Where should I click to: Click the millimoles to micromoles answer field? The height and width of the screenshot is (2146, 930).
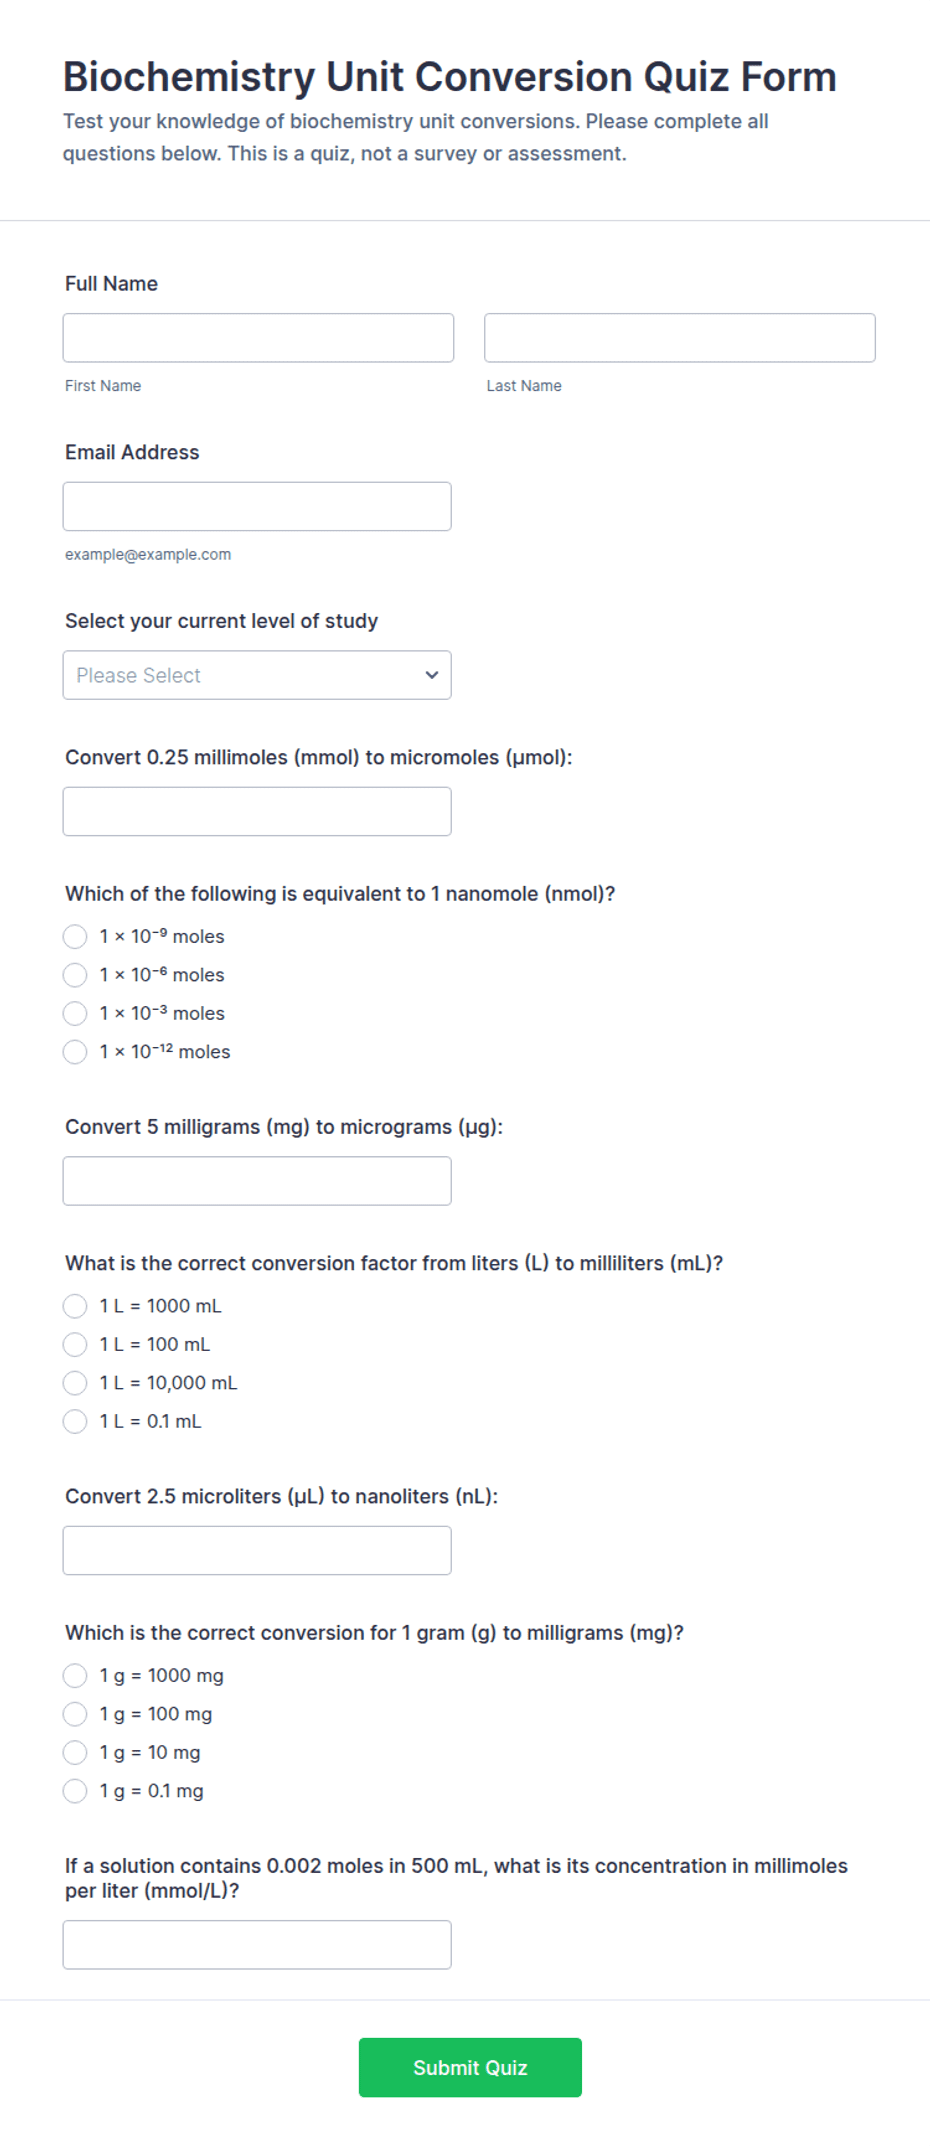[257, 812]
